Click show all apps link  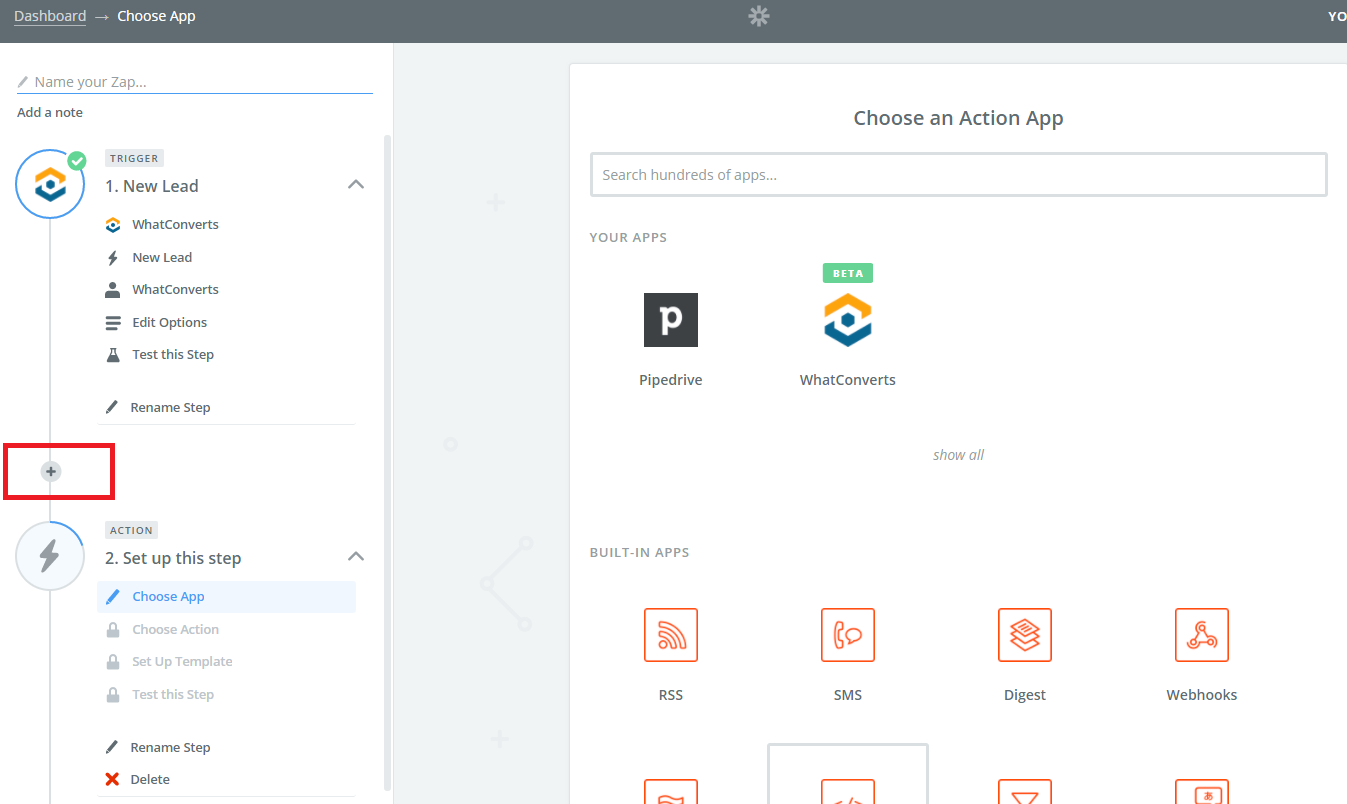(958, 454)
